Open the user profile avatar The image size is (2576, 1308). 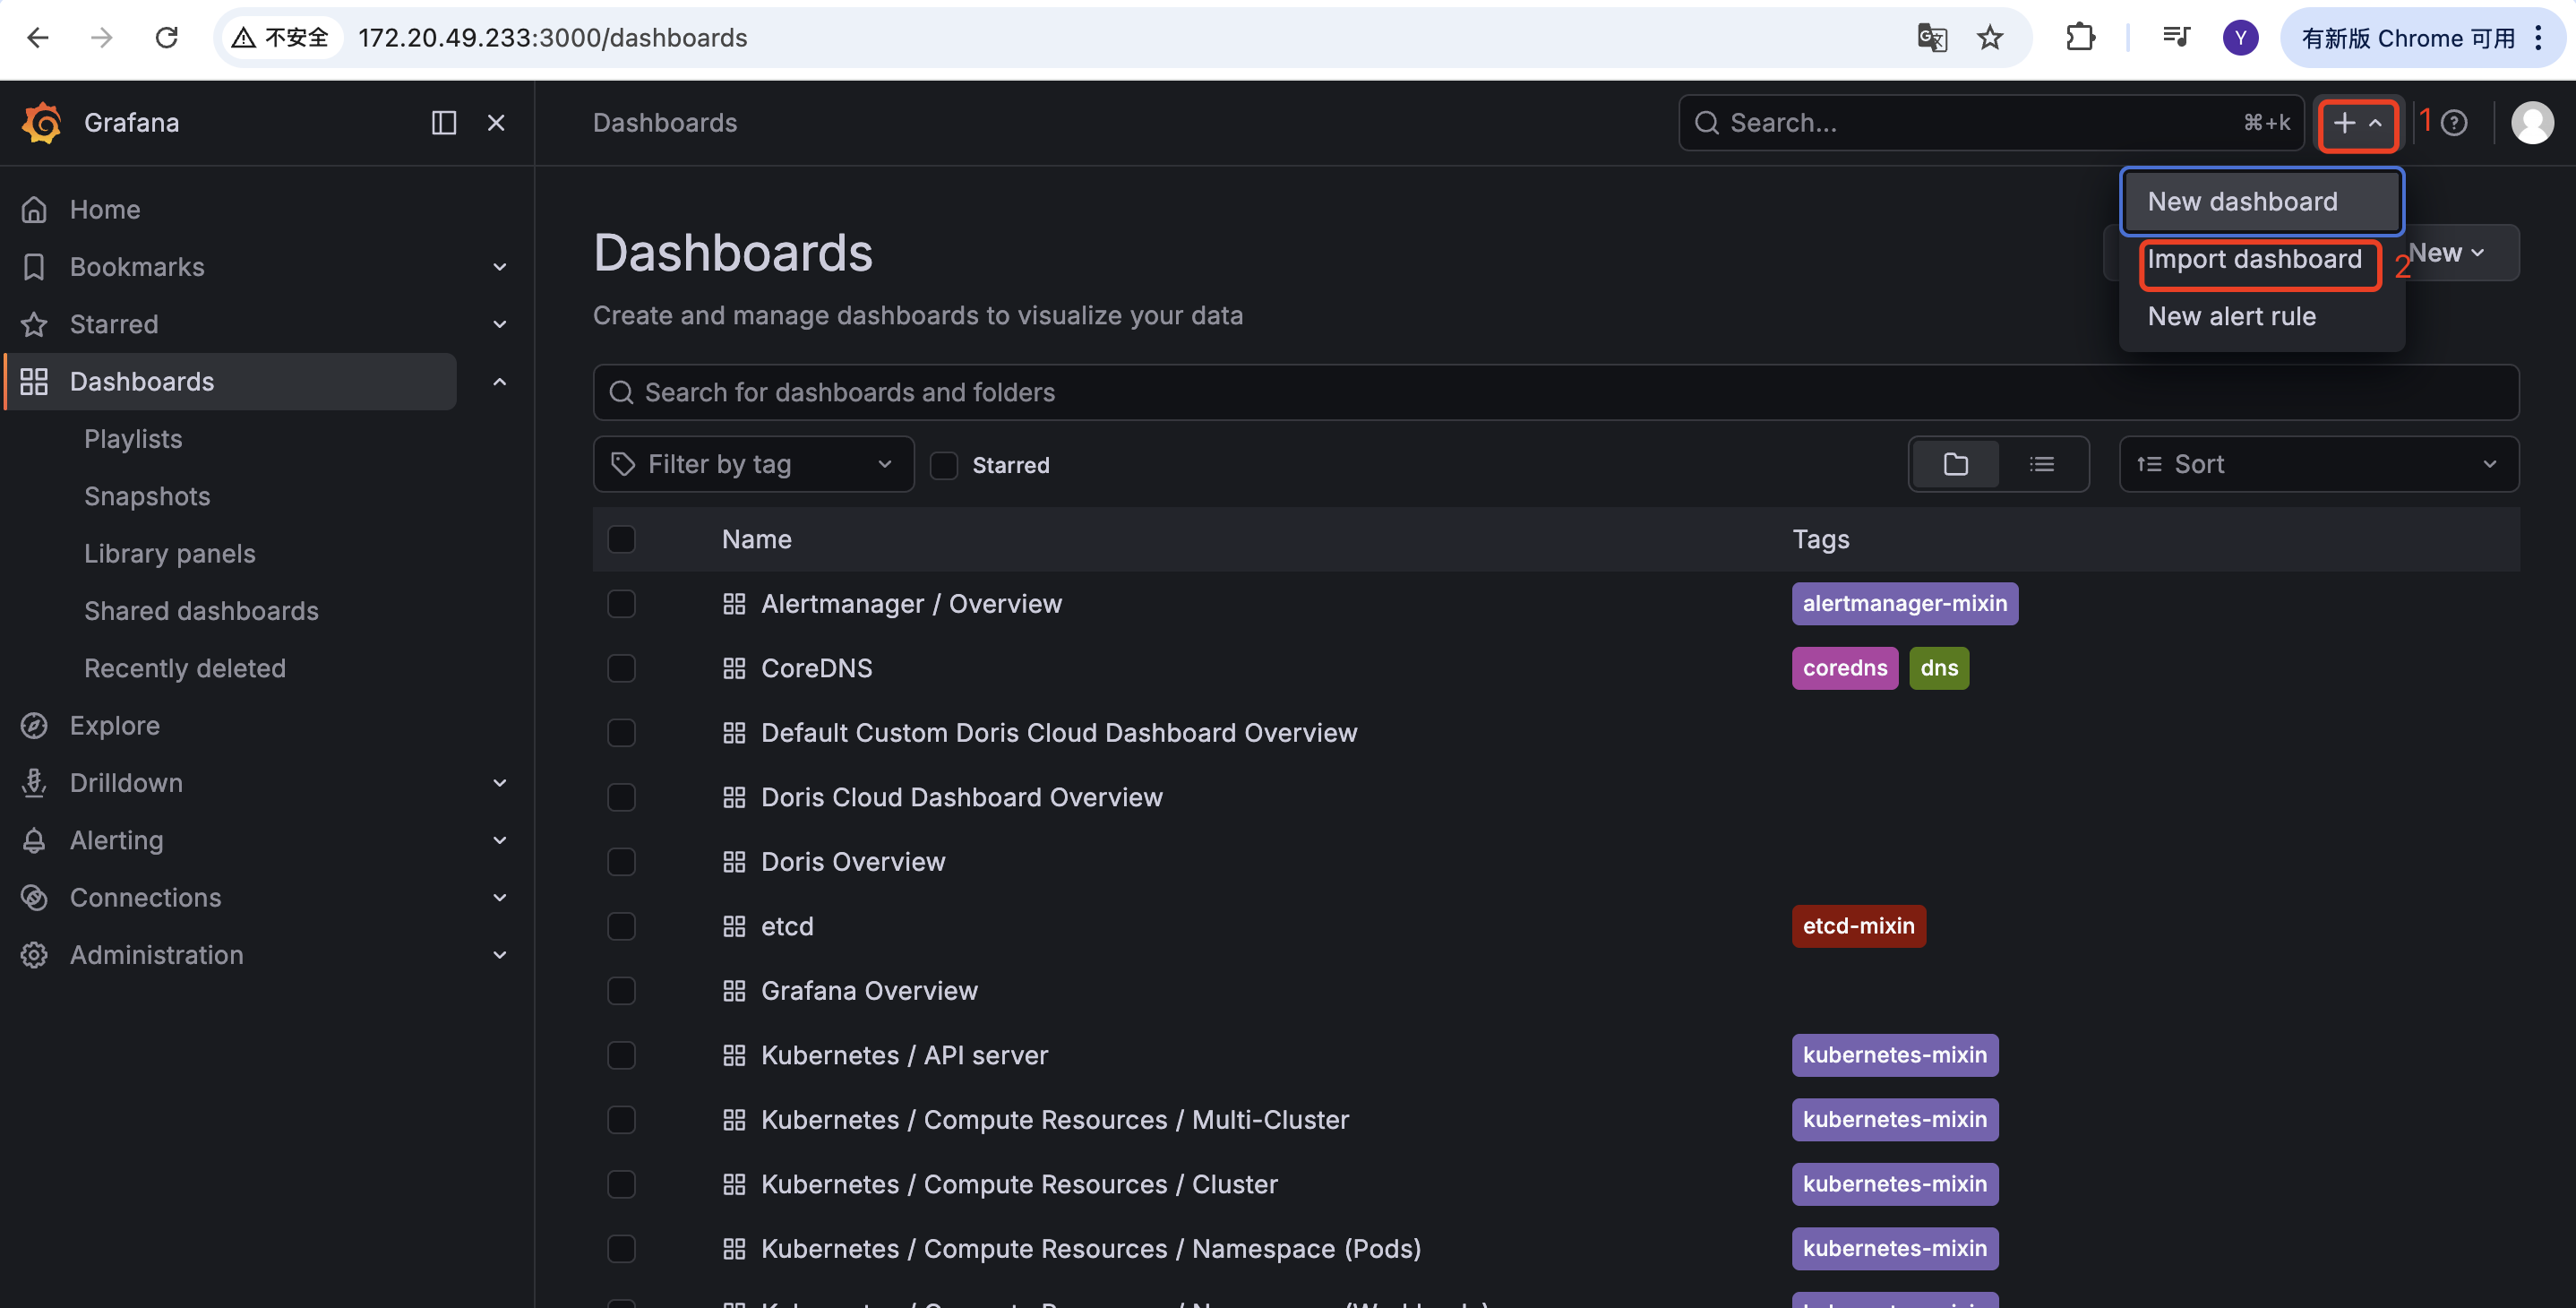[2532, 122]
